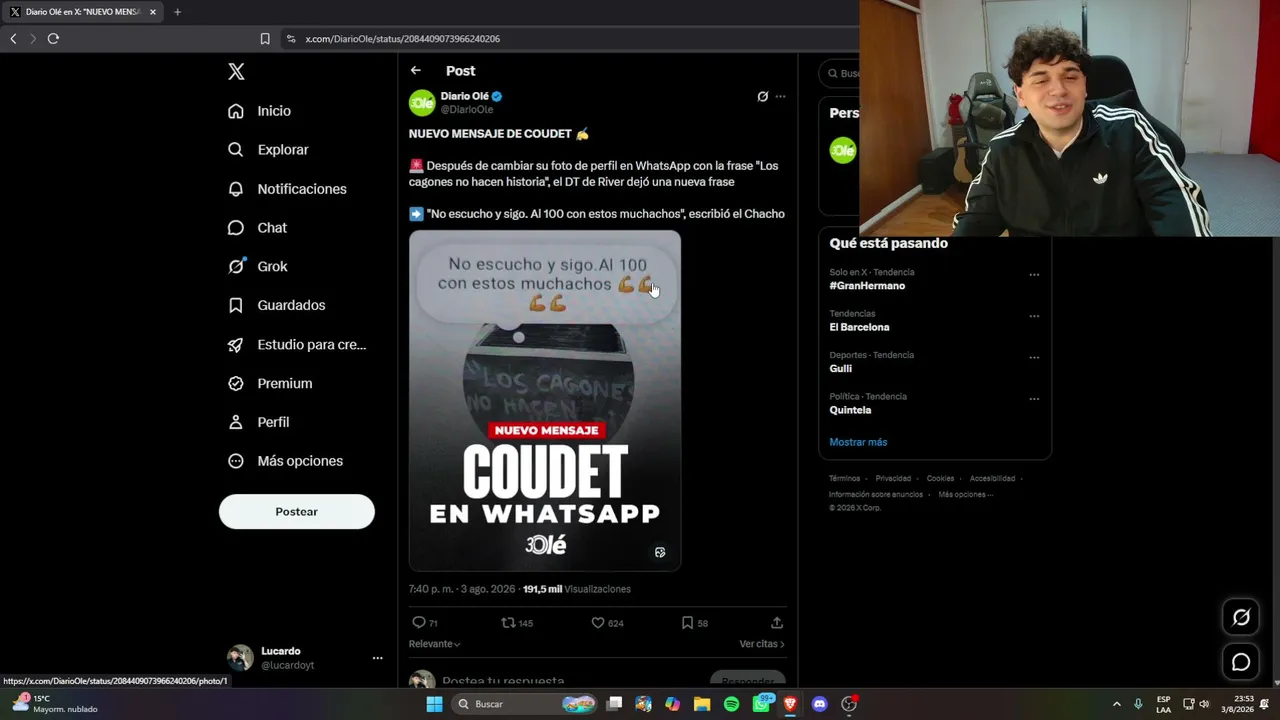Open the Cookies footer link

tap(940, 478)
